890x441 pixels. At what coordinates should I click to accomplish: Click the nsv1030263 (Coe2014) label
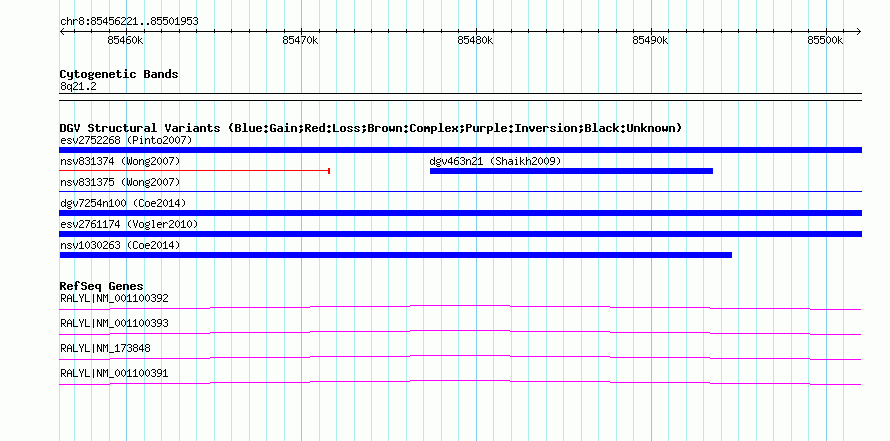click(x=120, y=245)
